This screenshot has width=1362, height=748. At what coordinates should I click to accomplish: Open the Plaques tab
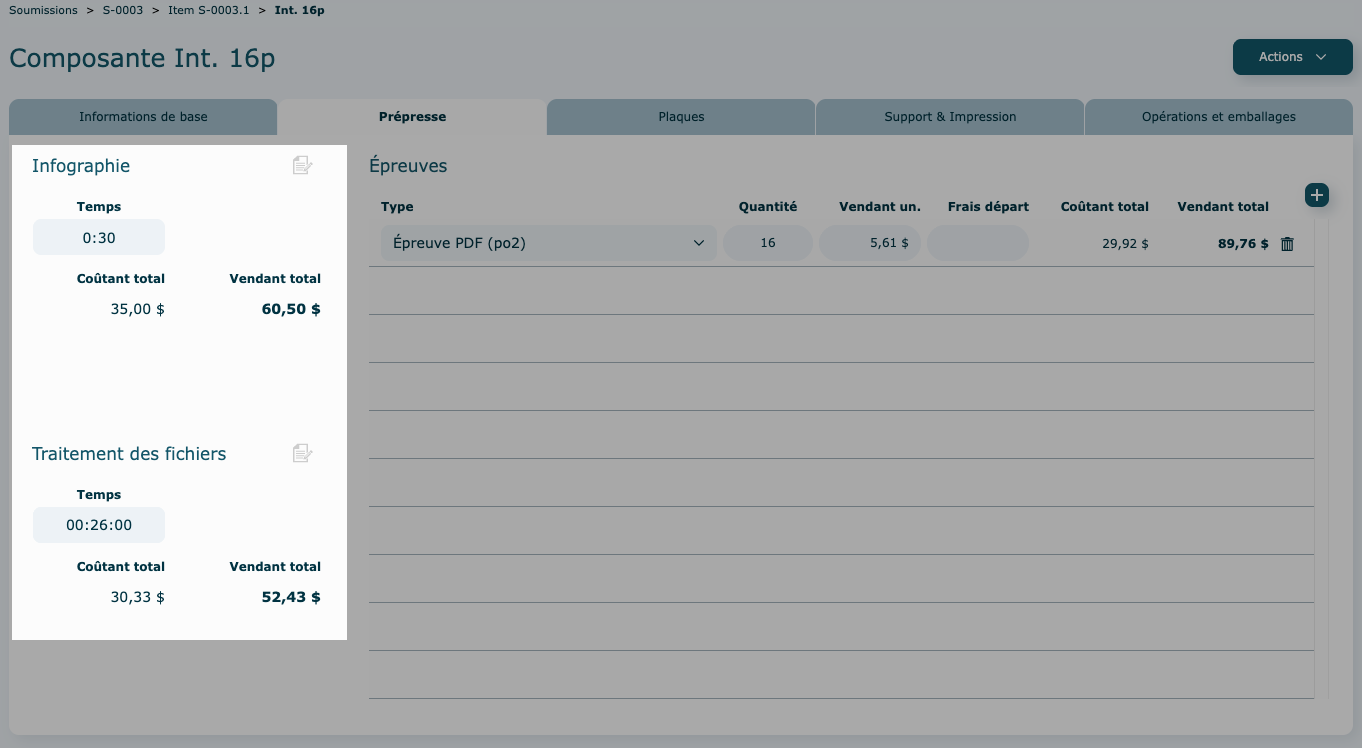coord(681,117)
